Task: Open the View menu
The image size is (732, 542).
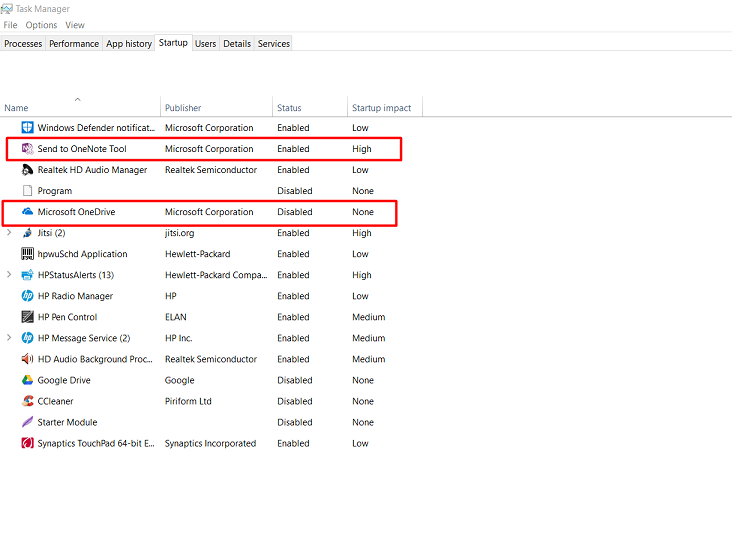Action: [75, 25]
